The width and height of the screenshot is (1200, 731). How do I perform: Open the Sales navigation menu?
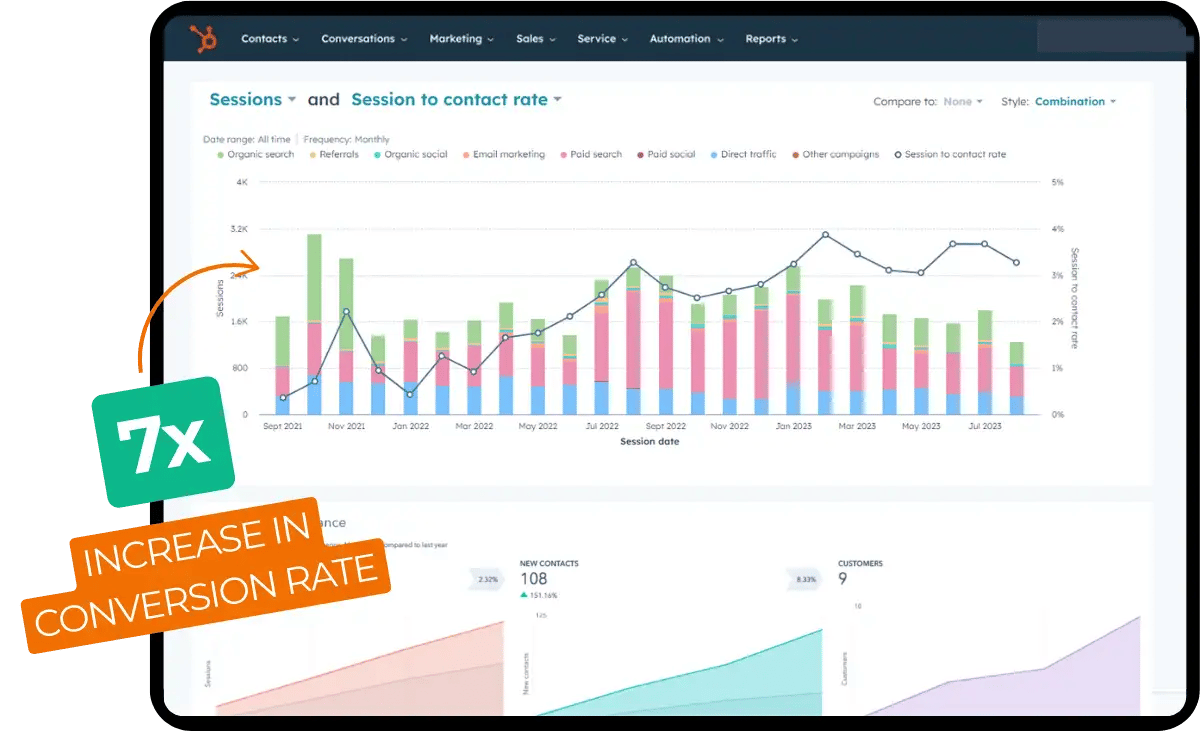[535, 39]
